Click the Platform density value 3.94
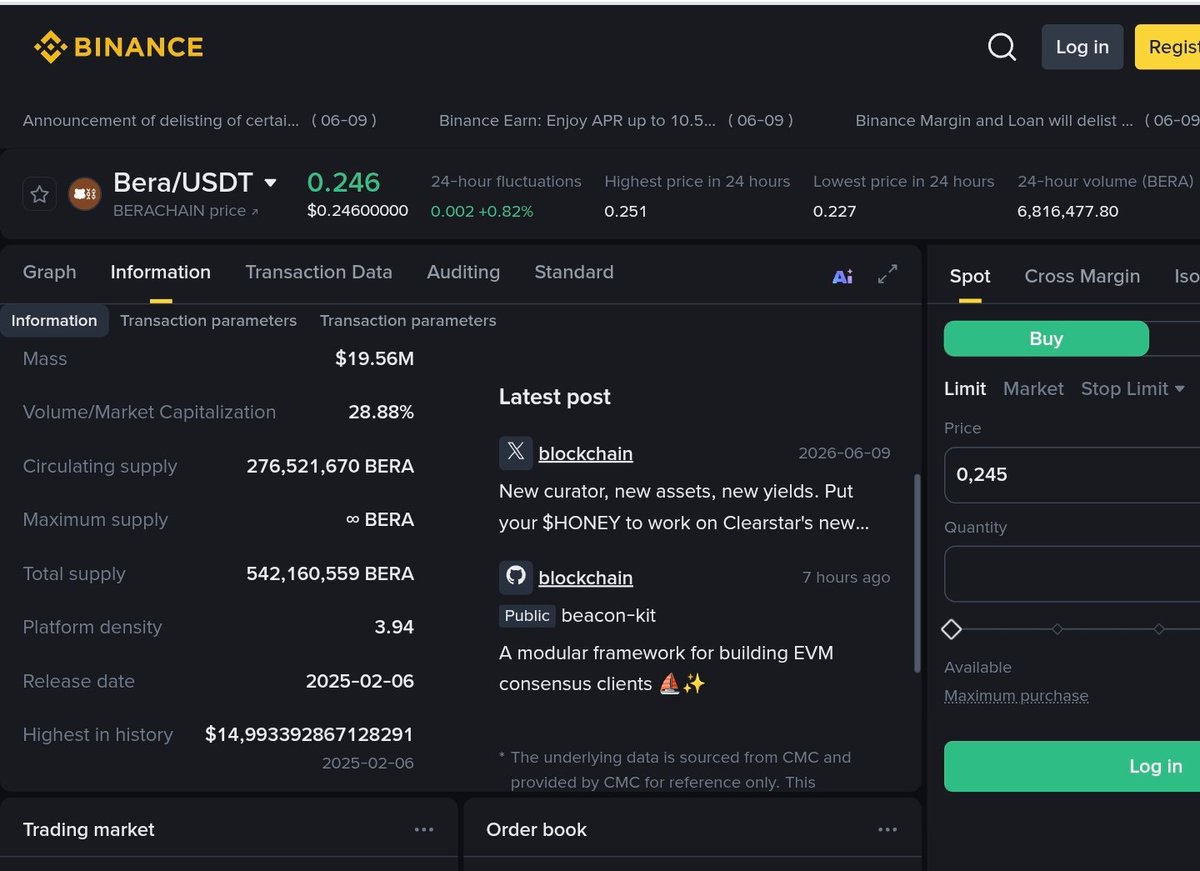Image resolution: width=1200 pixels, height=871 pixels. (x=394, y=627)
